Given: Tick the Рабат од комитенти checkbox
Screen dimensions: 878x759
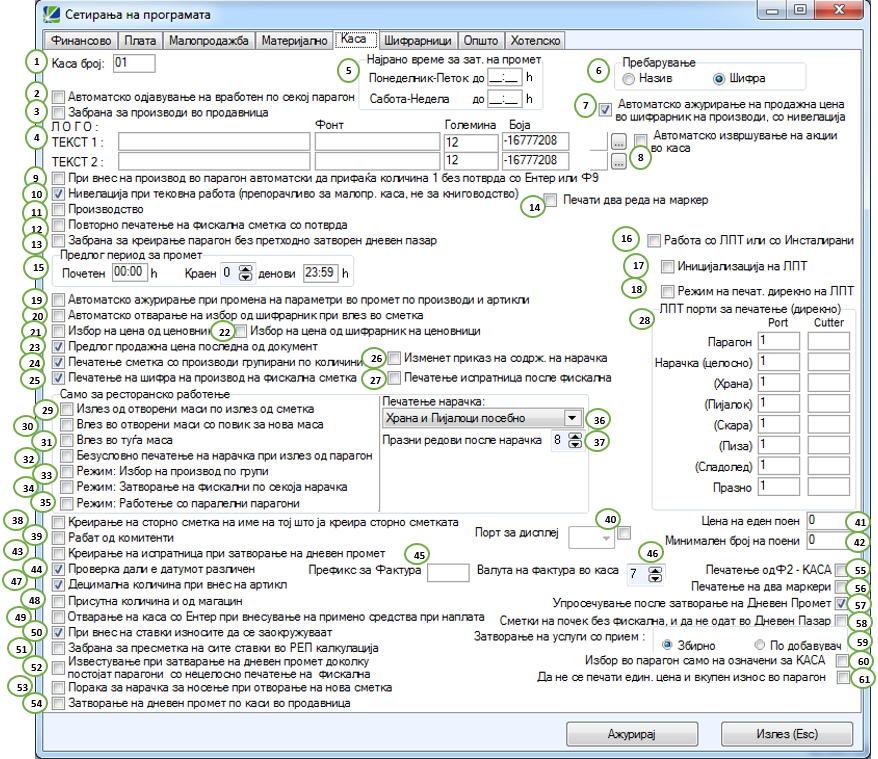Looking at the screenshot, I should [x=58, y=538].
